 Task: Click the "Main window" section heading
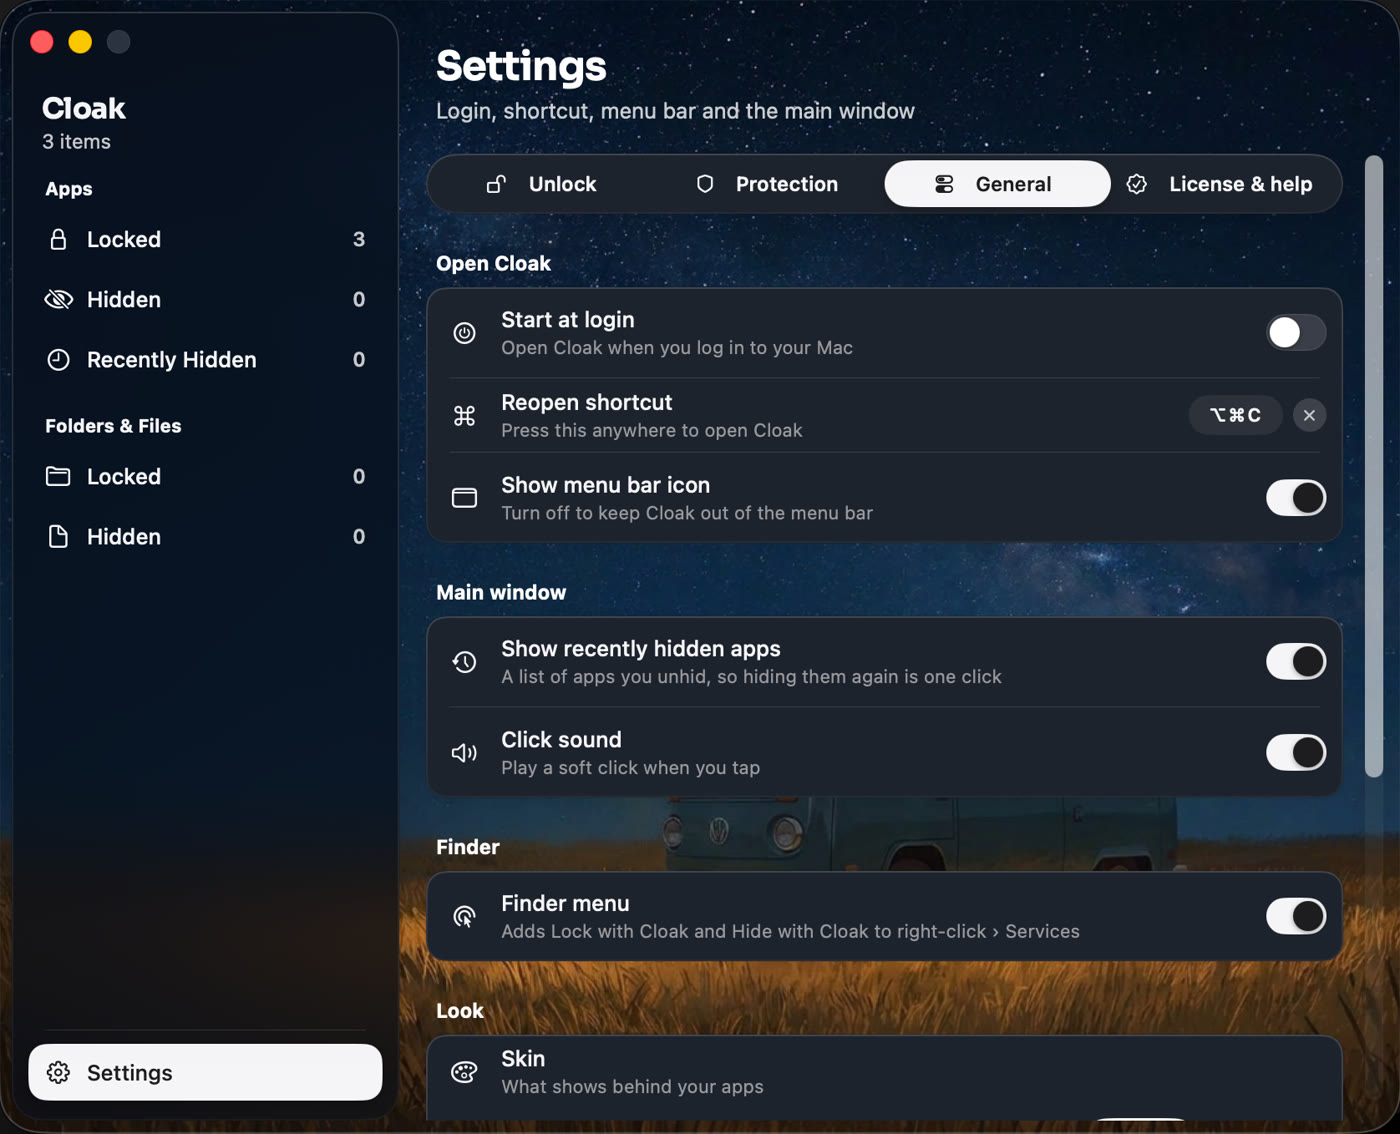501,593
